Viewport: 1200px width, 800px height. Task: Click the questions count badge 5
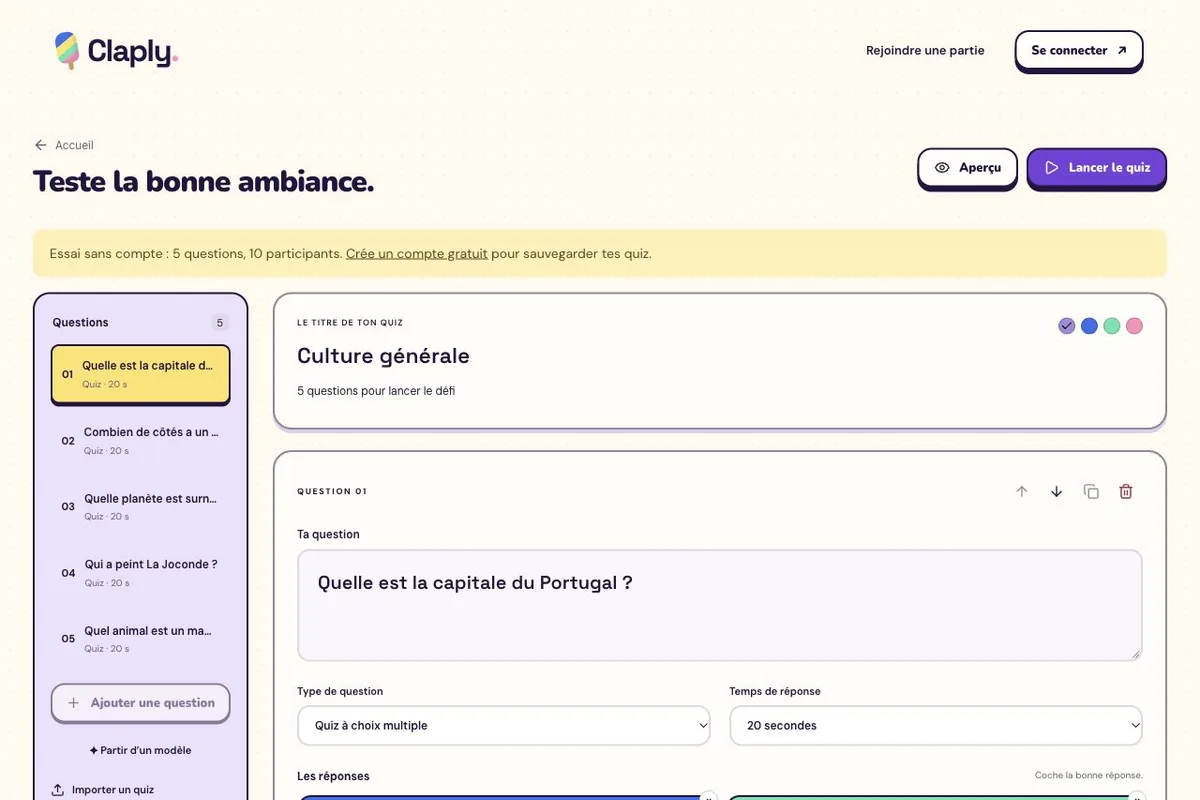pyautogui.click(x=220, y=322)
